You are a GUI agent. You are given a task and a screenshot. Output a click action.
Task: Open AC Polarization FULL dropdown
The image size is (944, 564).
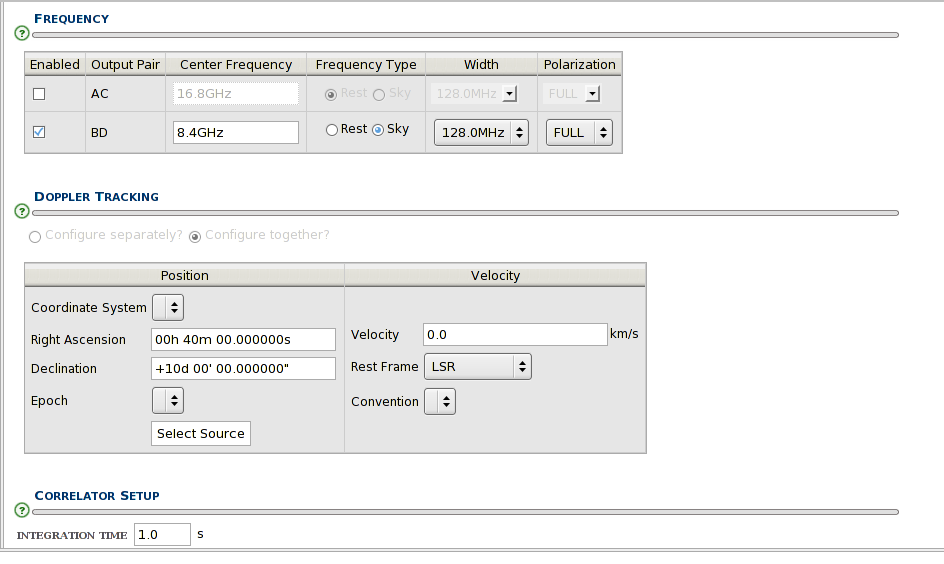coord(572,94)
